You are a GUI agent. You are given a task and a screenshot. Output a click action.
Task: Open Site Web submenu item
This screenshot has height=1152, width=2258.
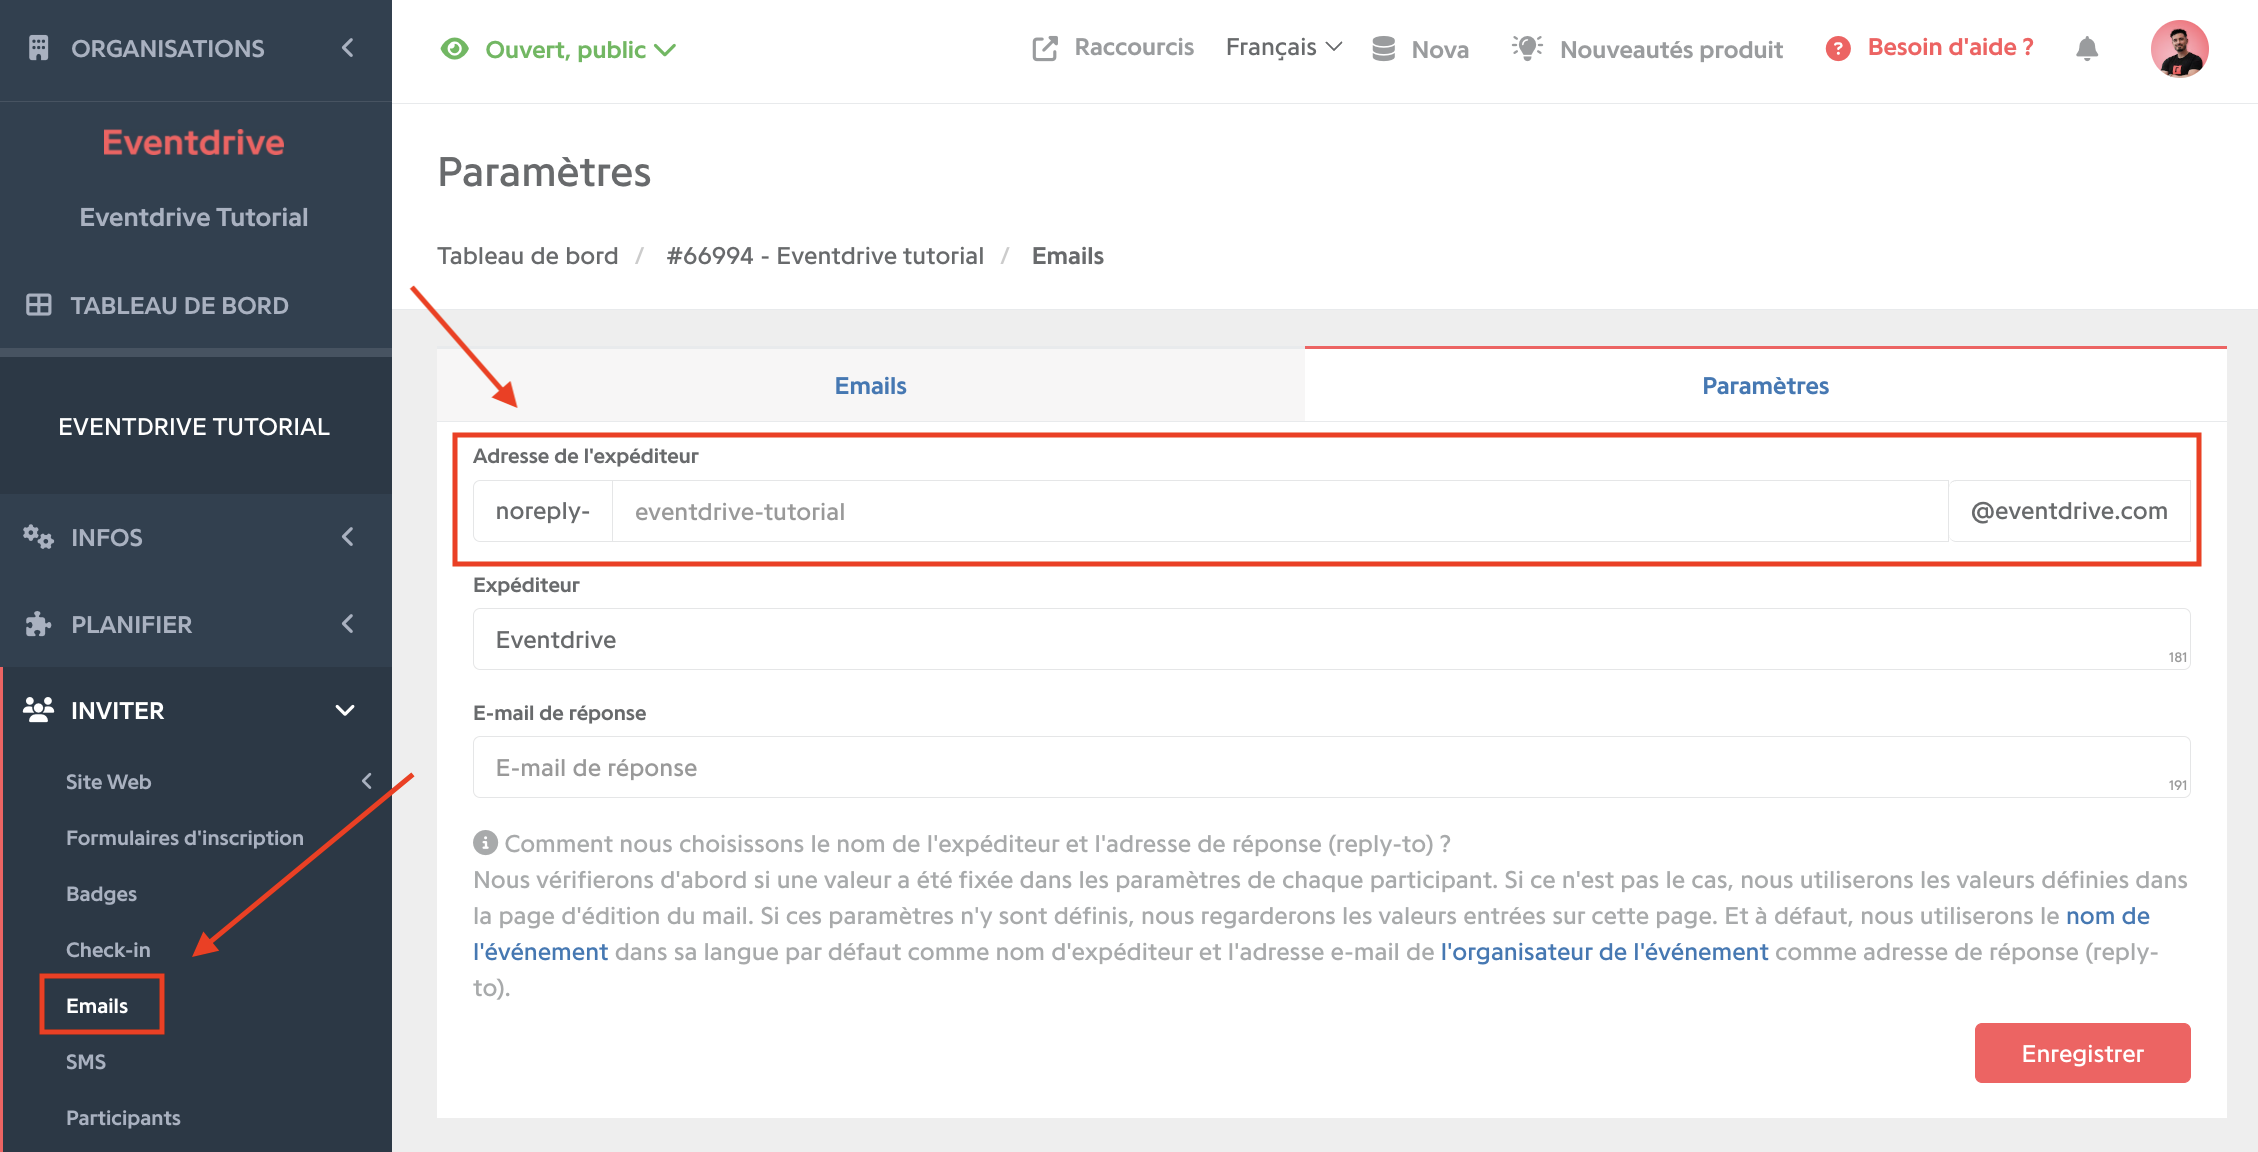[108, 782]
